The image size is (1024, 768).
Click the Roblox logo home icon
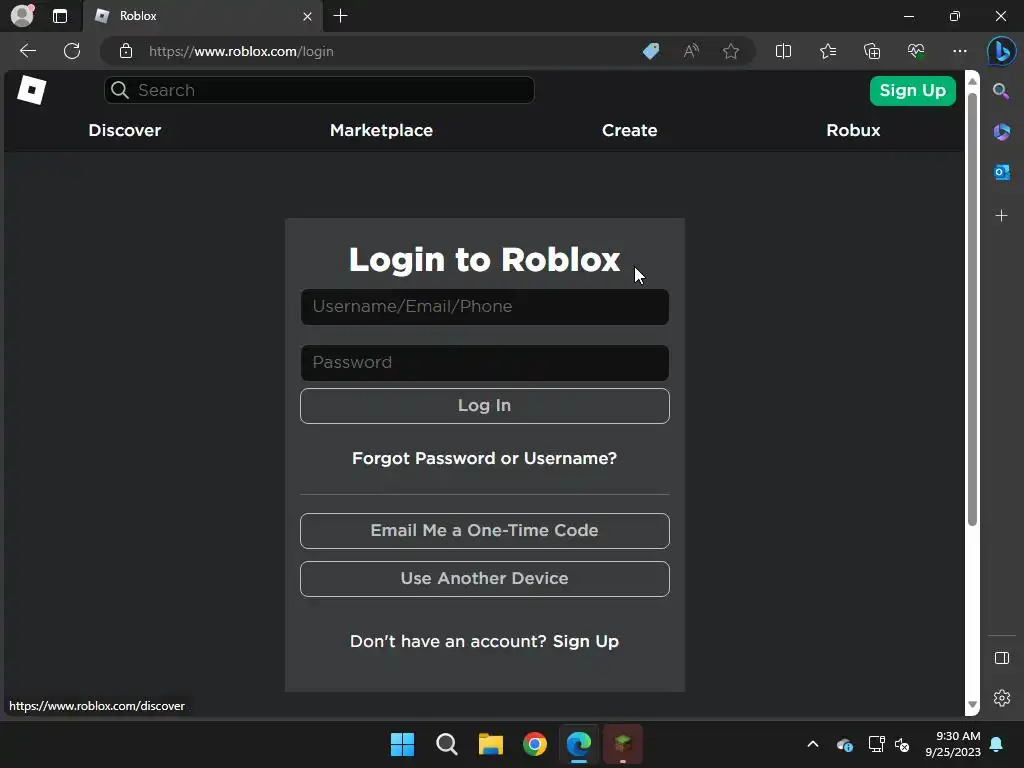tap(31, 90)
